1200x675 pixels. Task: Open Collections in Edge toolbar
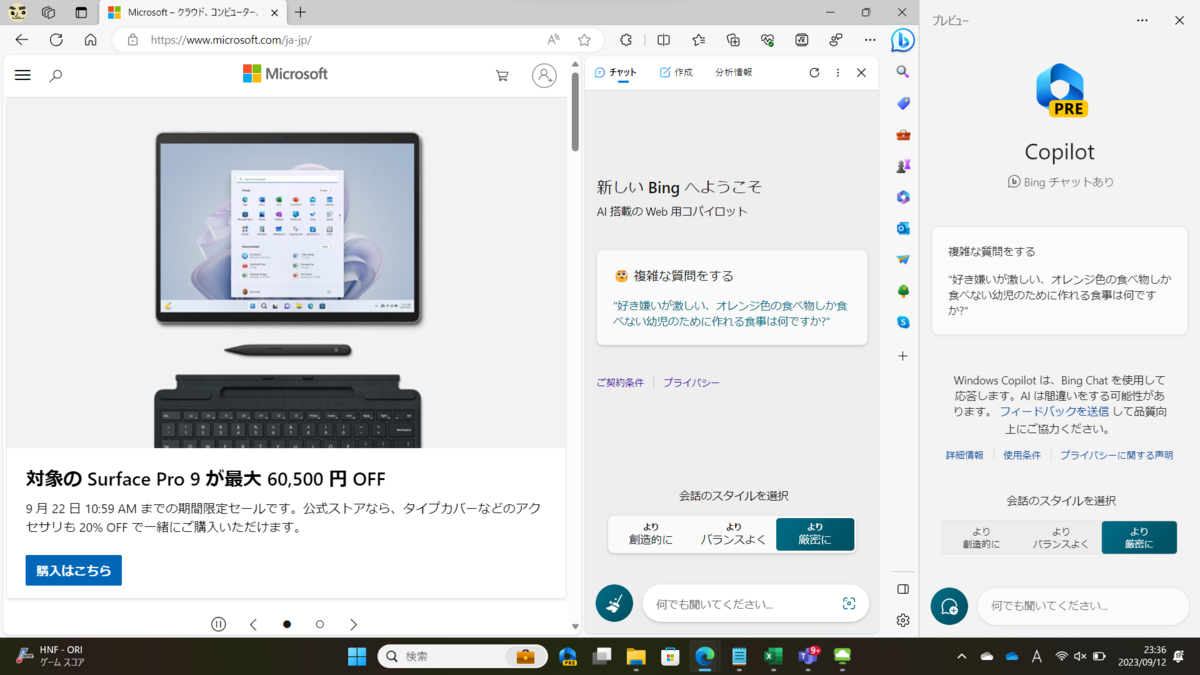pyautogui.click(x=733, y=40)
